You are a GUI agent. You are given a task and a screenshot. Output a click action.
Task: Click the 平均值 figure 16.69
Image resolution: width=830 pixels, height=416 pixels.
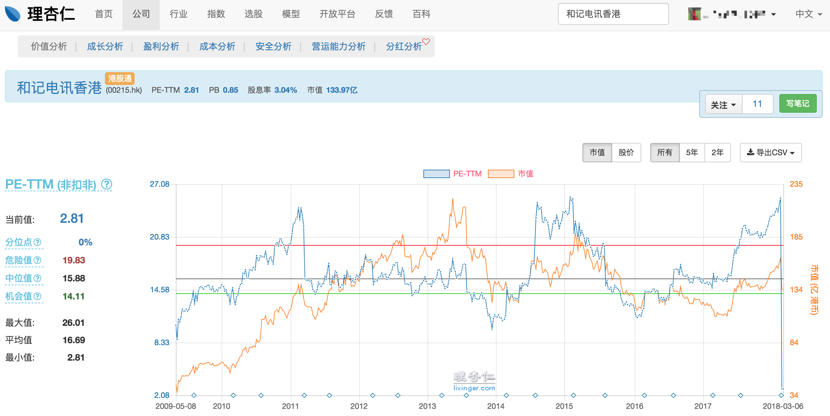(73, 340)
